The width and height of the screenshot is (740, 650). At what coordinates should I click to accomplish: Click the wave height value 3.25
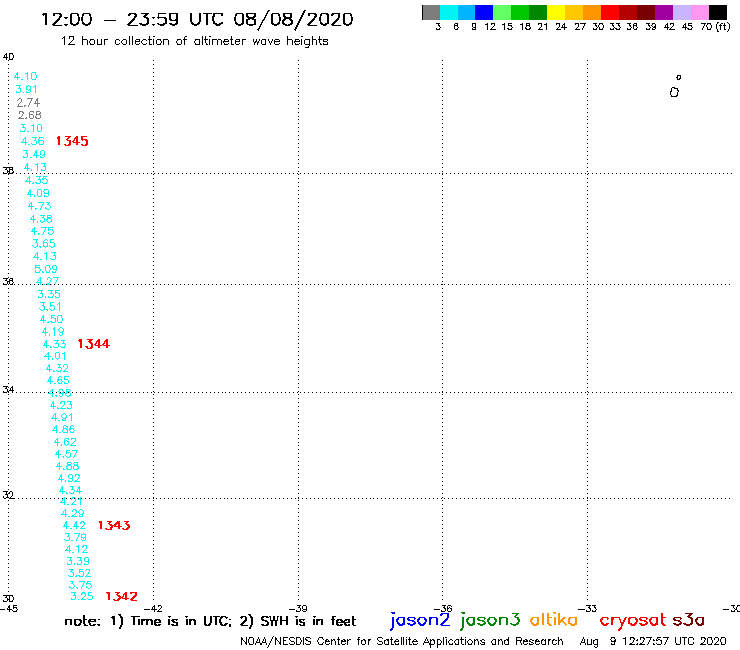coord(82,597)
